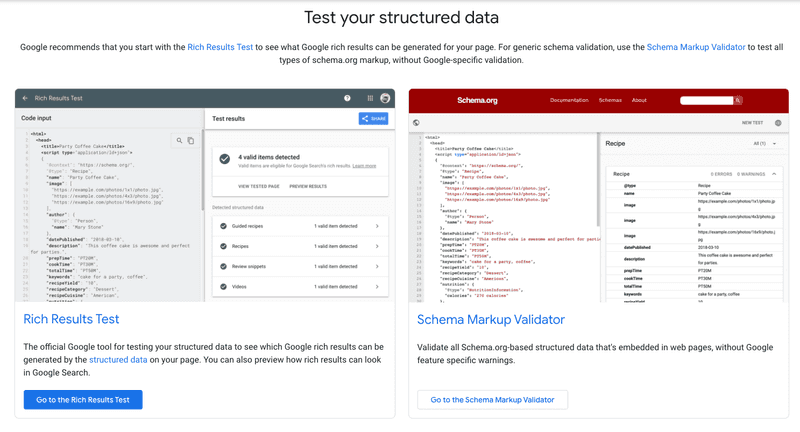Open the All (1) dropdown
Screen dimensions: 800x432
point(765,143)
